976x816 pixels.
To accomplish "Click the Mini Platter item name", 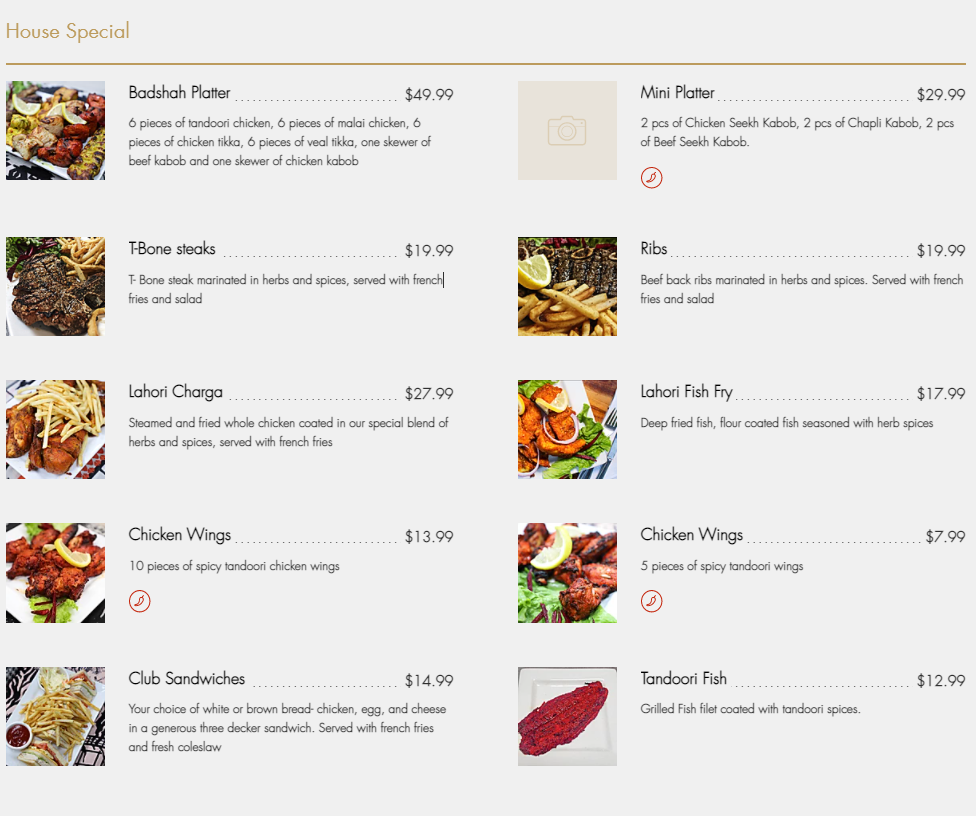I will (678, 93).
